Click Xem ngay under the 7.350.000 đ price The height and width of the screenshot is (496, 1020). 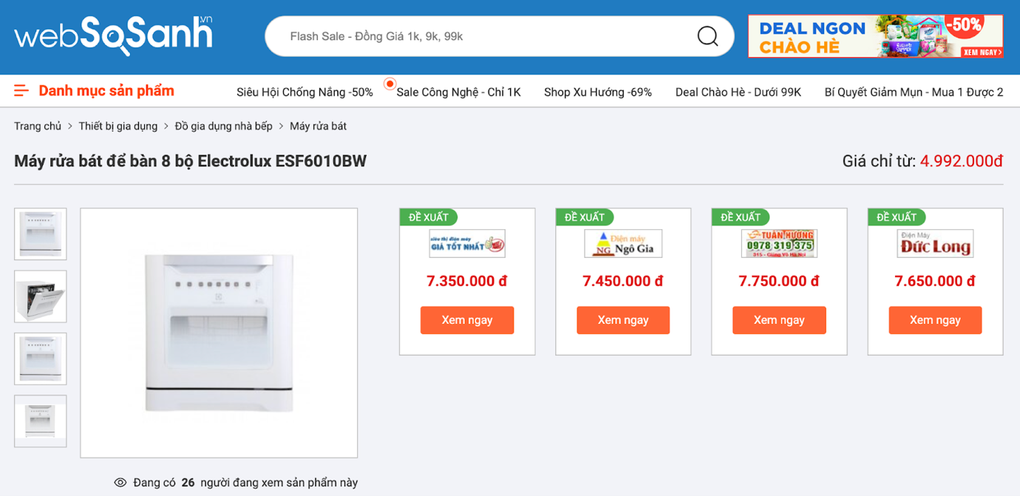click(x=467, y=320)
